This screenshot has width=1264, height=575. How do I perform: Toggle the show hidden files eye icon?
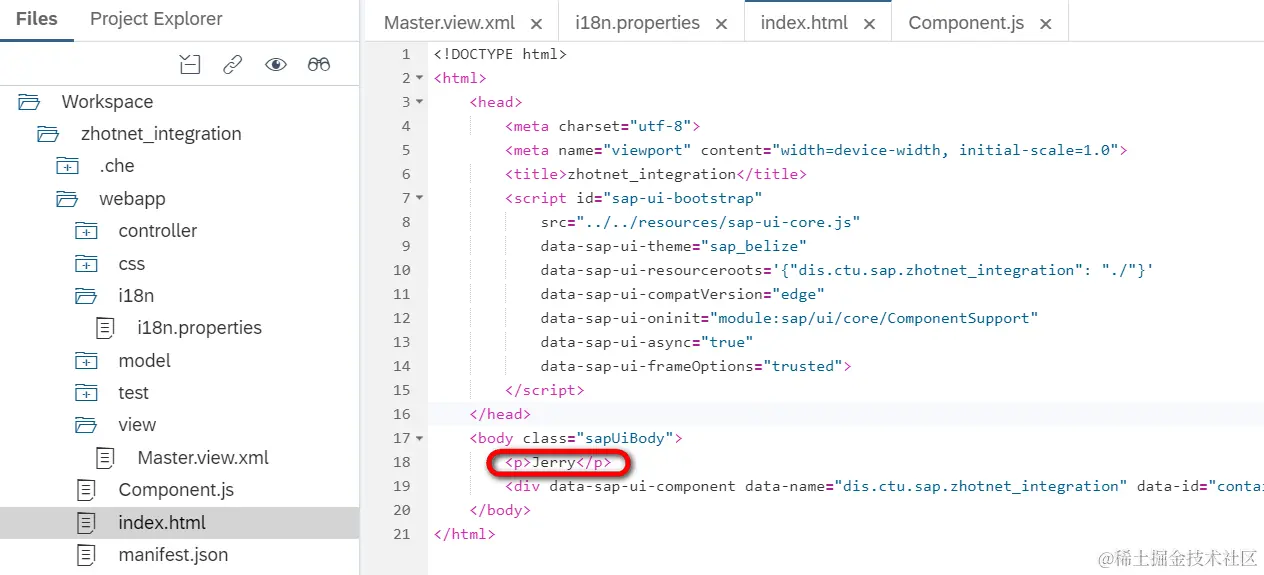point(275,65)
